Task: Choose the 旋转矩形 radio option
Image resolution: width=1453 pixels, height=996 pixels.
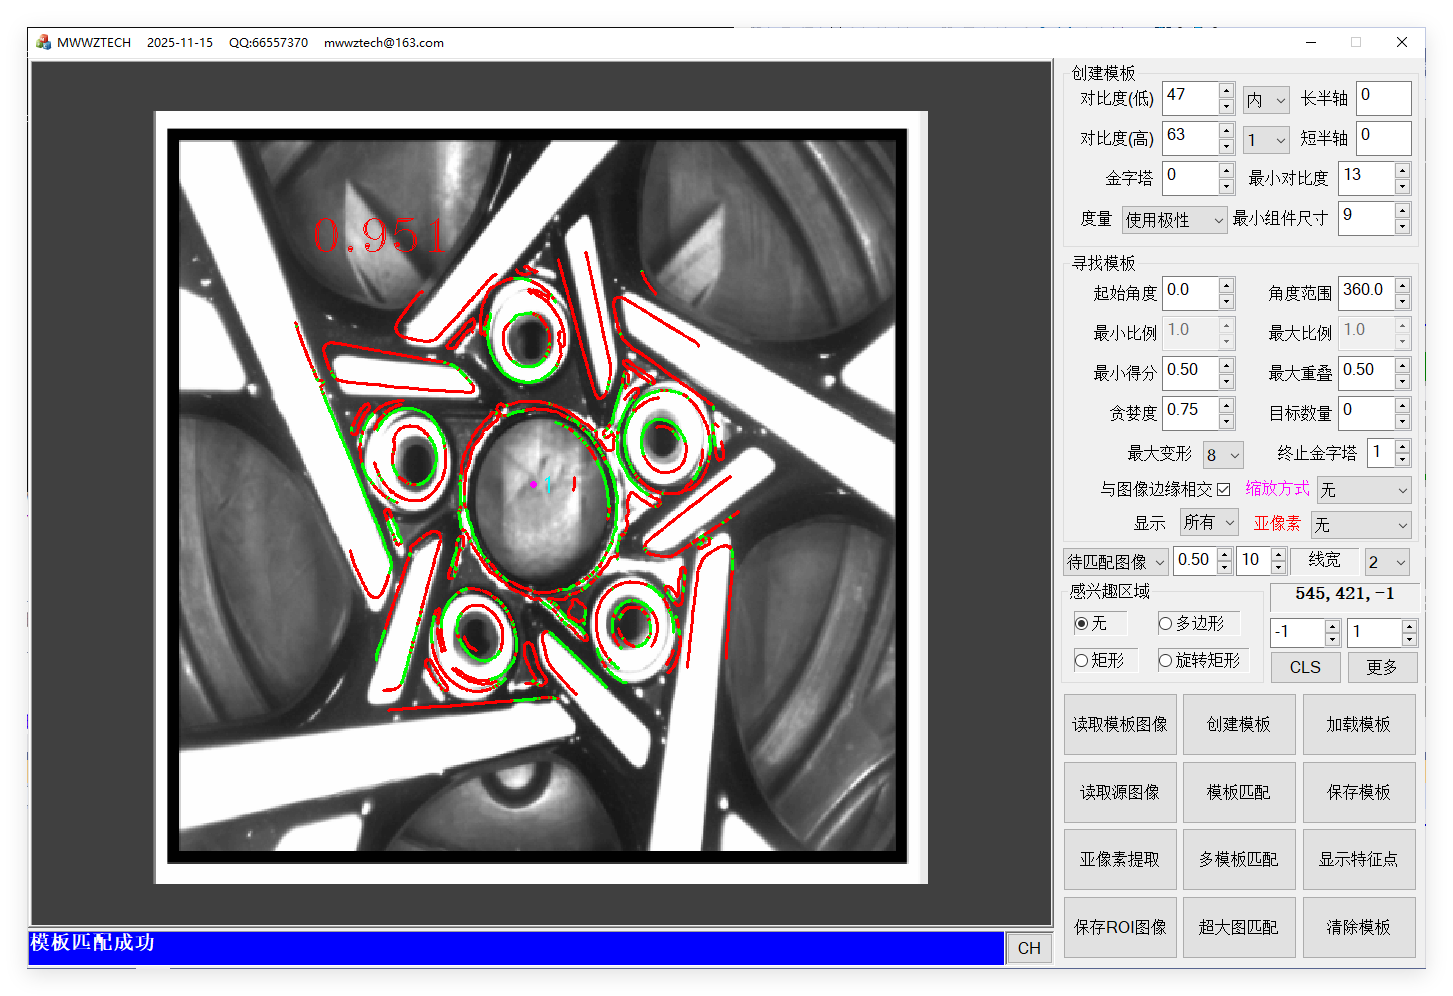Action: coord(1166,660)
